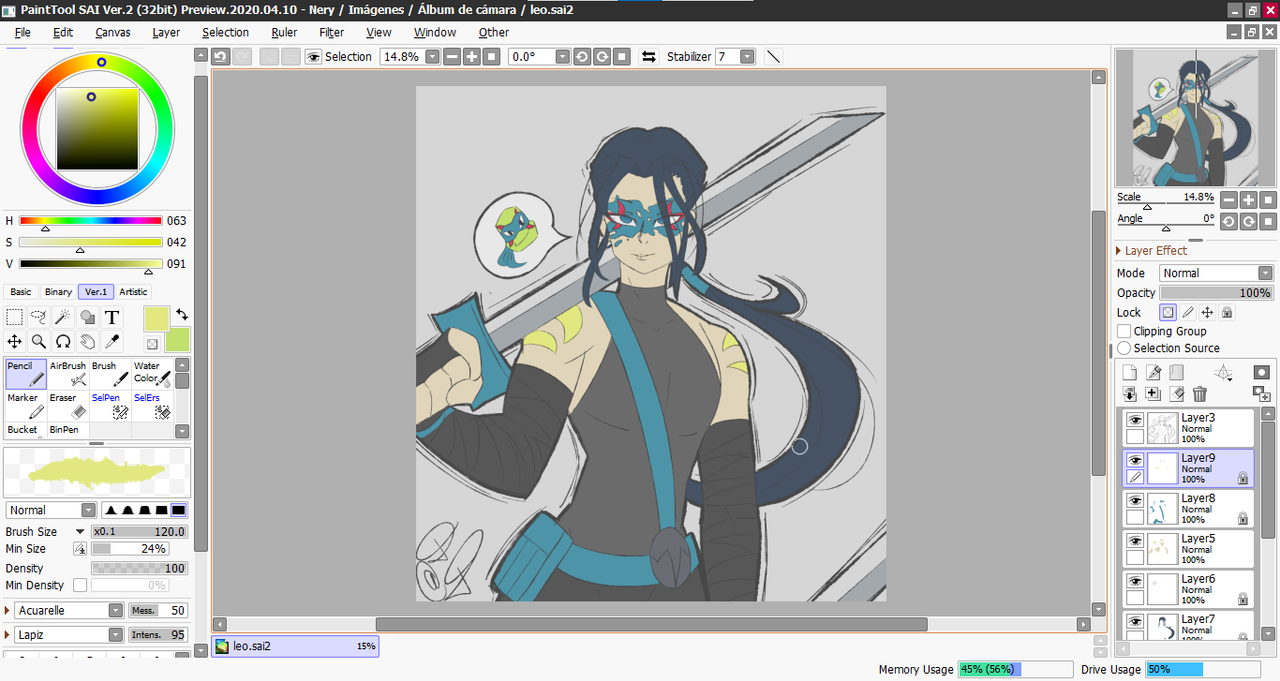Toggle straight line drawing mode
The height and width of the screenshot is (681, 1280).
click(x=773, y=57)
